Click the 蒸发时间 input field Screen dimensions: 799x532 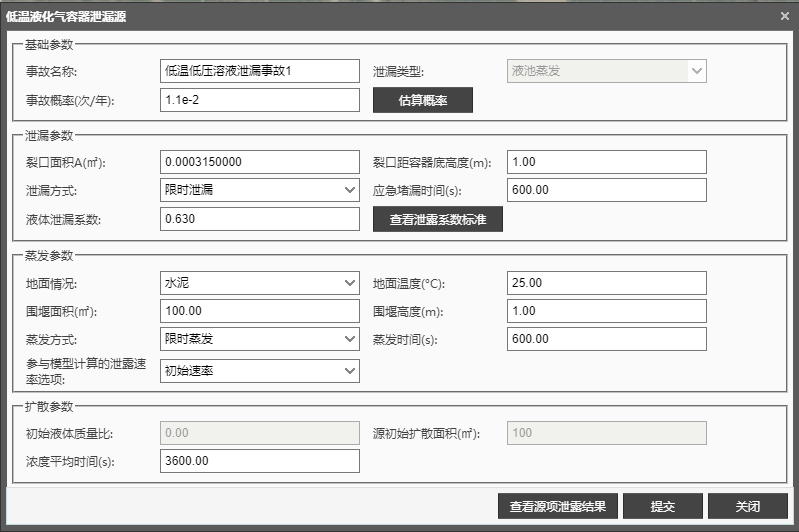607,339
